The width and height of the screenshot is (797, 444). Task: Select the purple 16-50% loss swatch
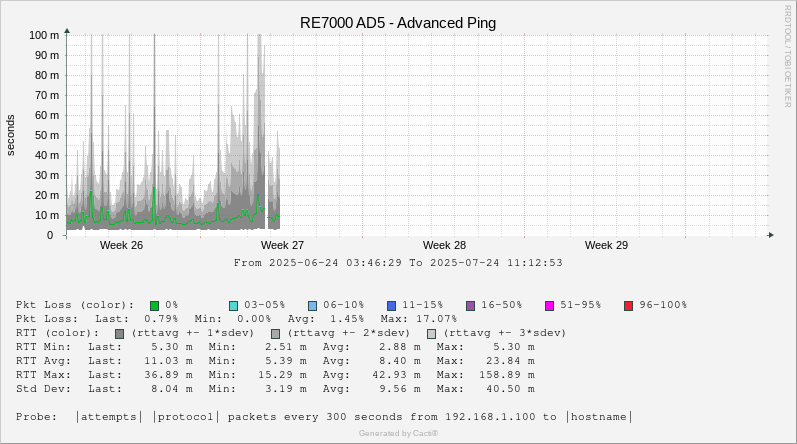coord(470,305)
